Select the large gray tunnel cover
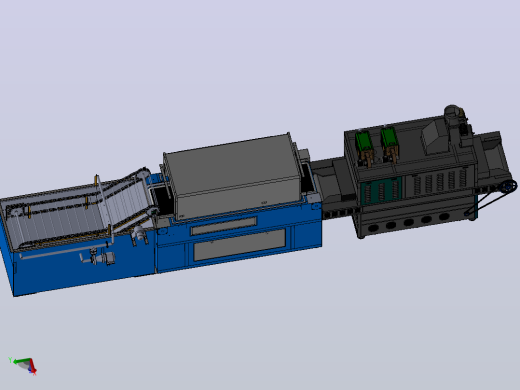This screenshot has width=520, height=390. [x=233, y=175]
